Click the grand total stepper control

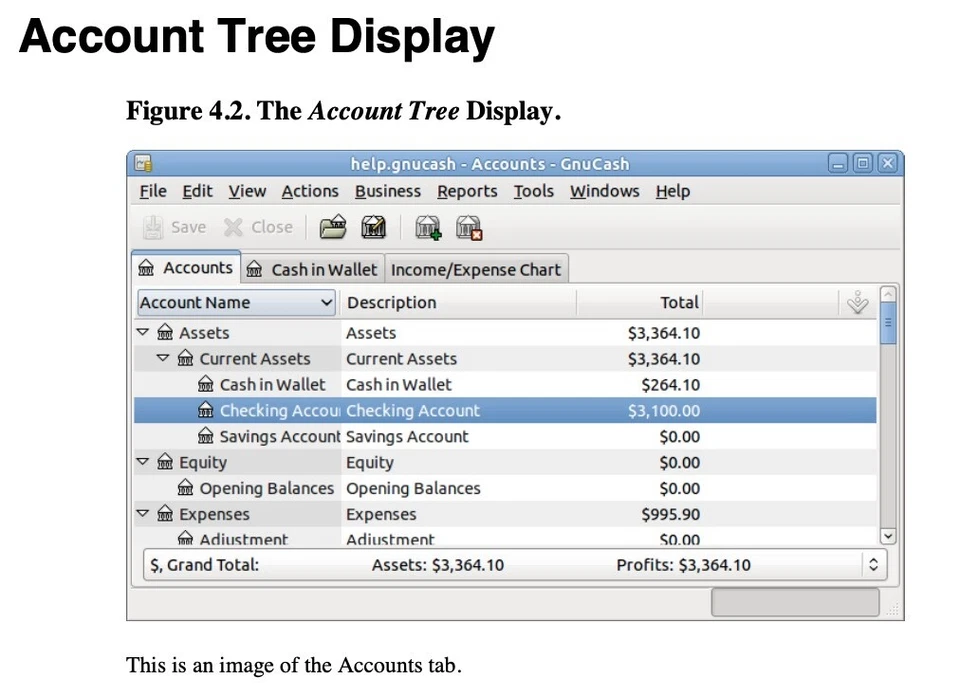(873, 564)
